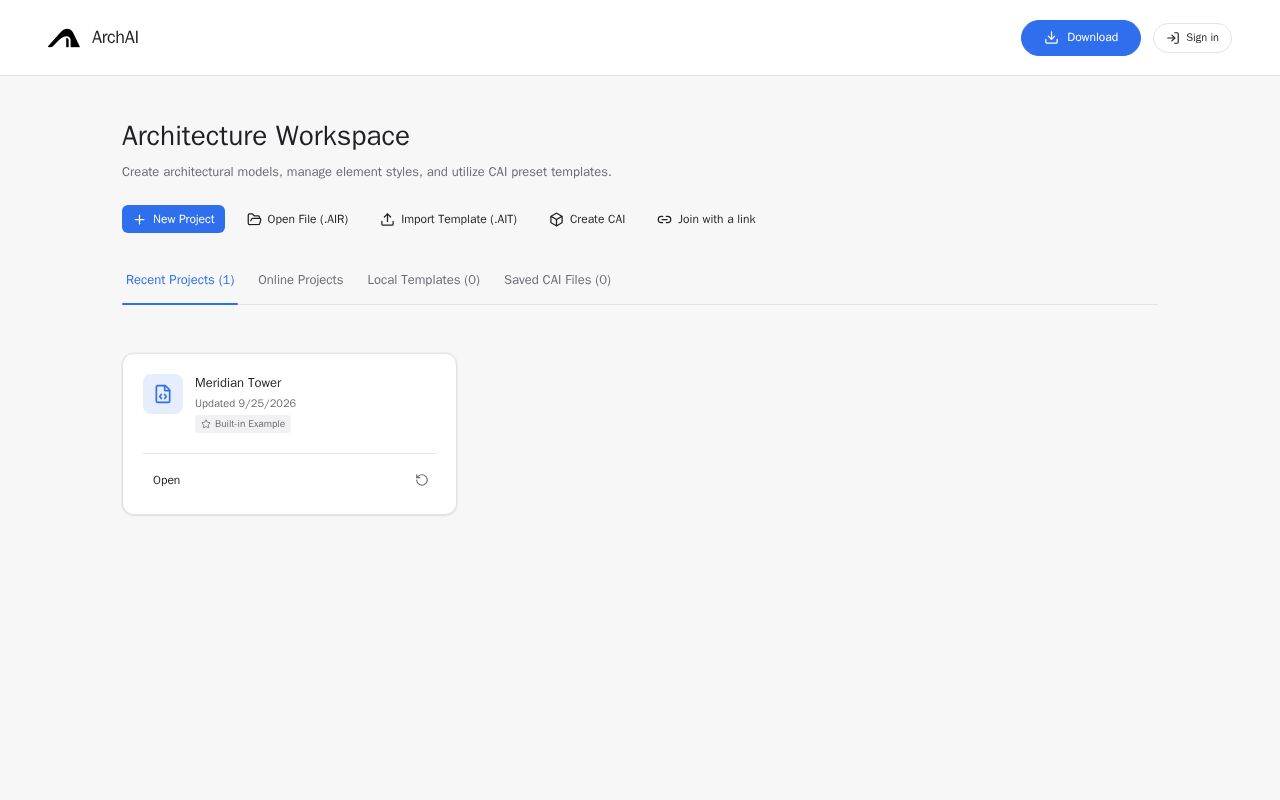Click the ArchAI brand name
Image resolution: width=1280 pixels, height=800 pixels.
(115, 38)
